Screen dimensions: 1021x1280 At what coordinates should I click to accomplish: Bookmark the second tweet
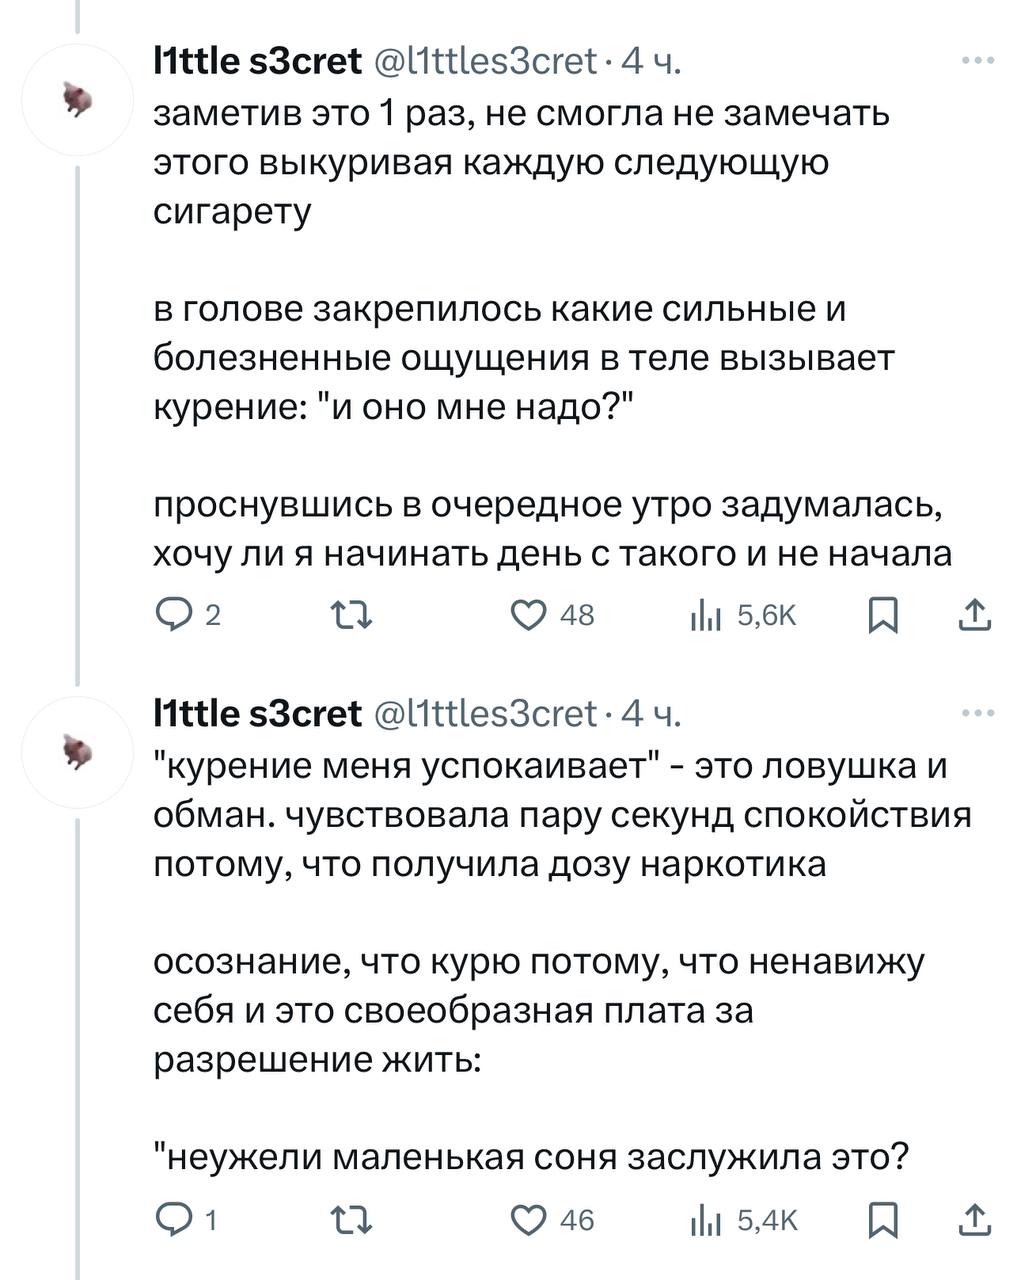tap(882, 1220)
